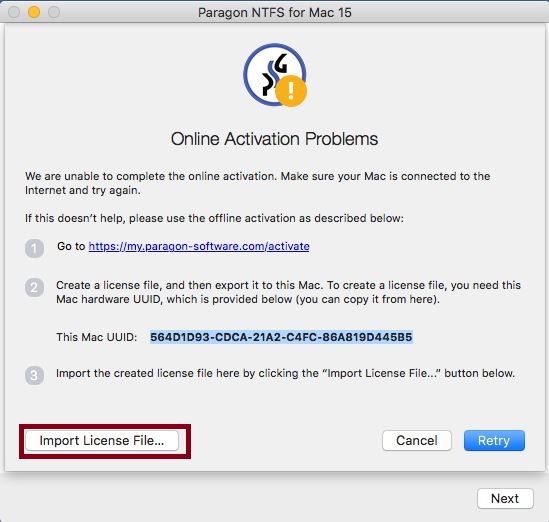
Task: Click the Paragon NTFS warning logo icon
Action: pyautogui.click(x=275, y=75)
